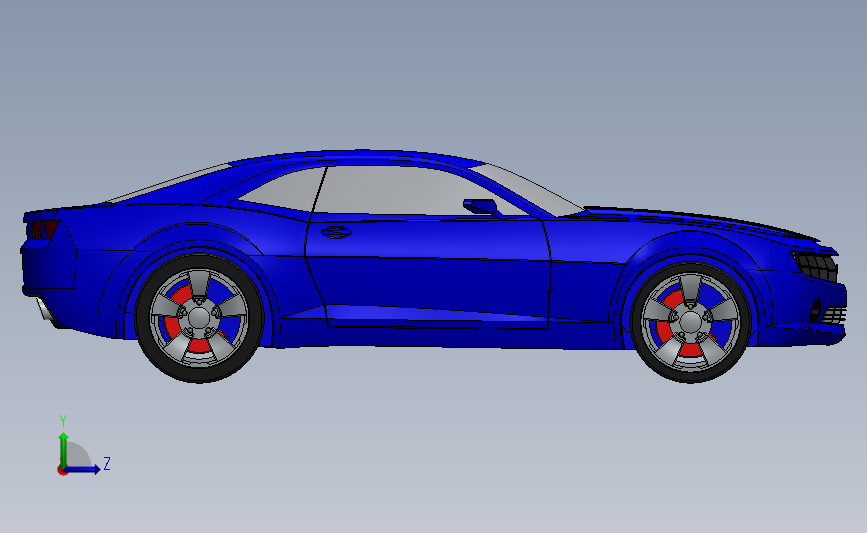Select the rear bumper face
Screen dimensions: 867x533
click(x=49, y=269)
